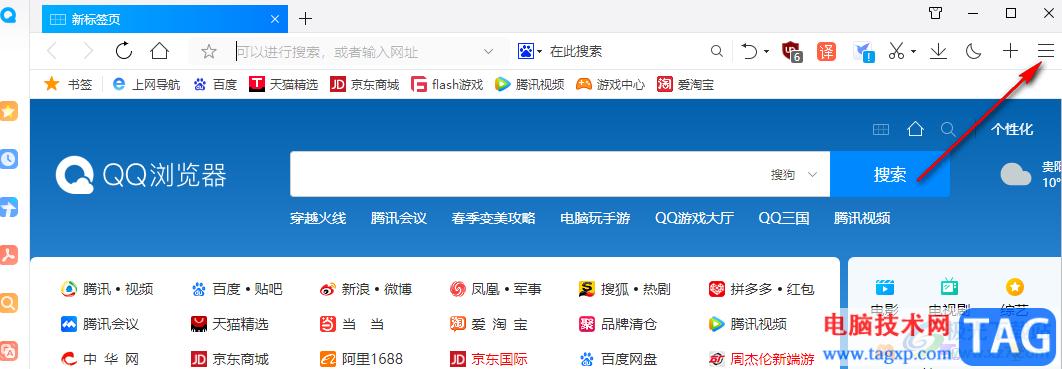Open the 穿越火线 hot link
The image size is (1062, 369).
(x=318, y=218)
